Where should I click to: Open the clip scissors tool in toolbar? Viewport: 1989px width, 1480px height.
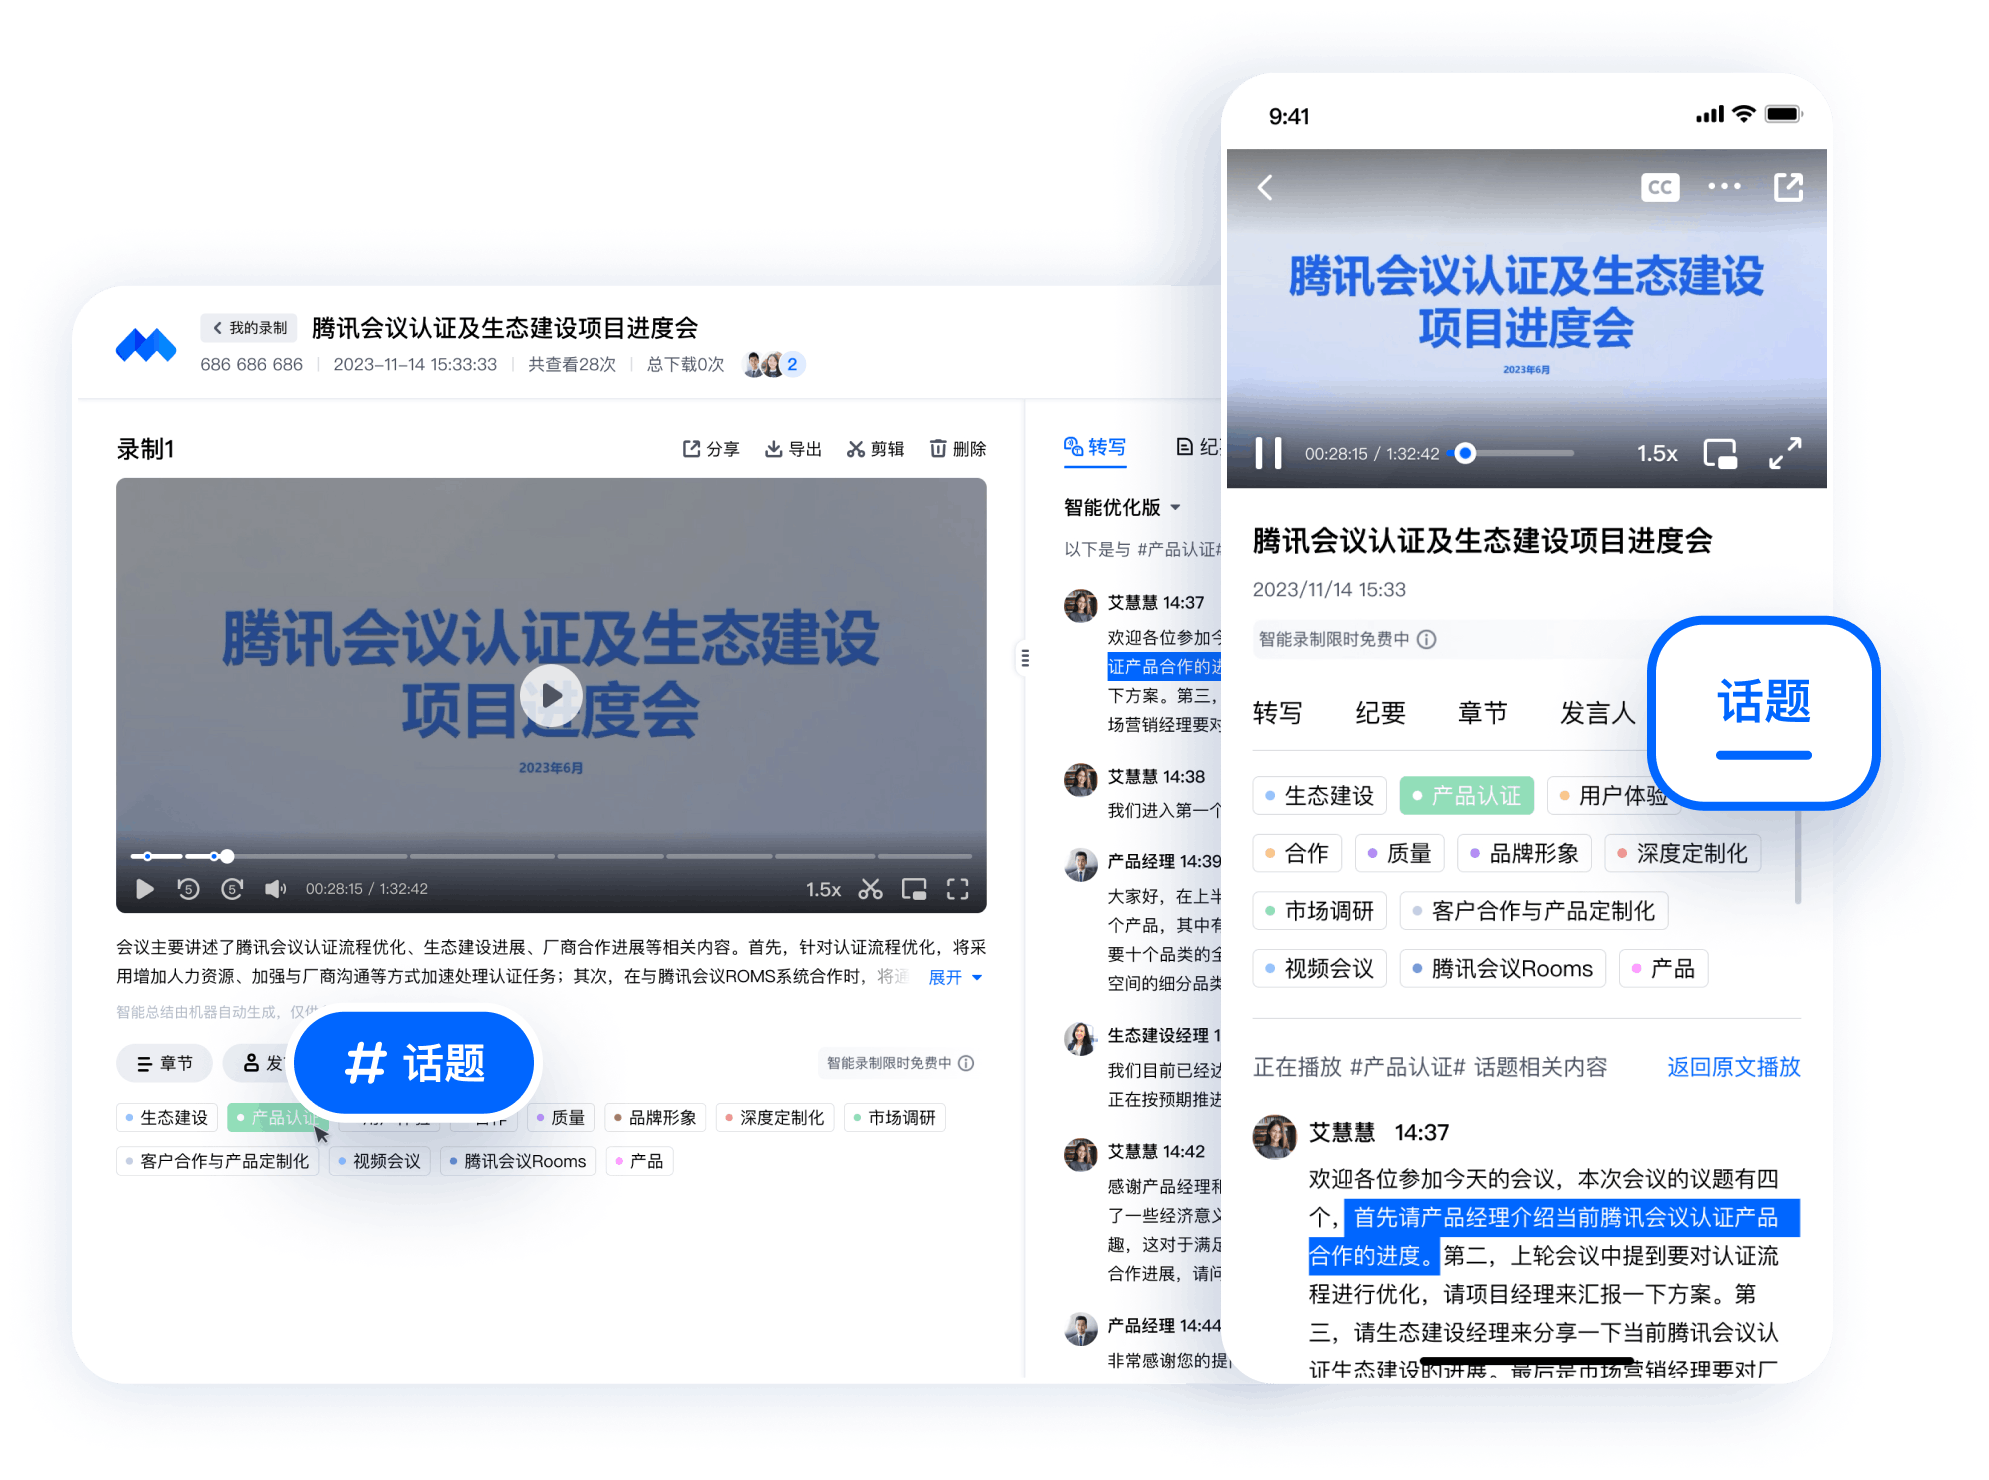(x=855, y=449)
